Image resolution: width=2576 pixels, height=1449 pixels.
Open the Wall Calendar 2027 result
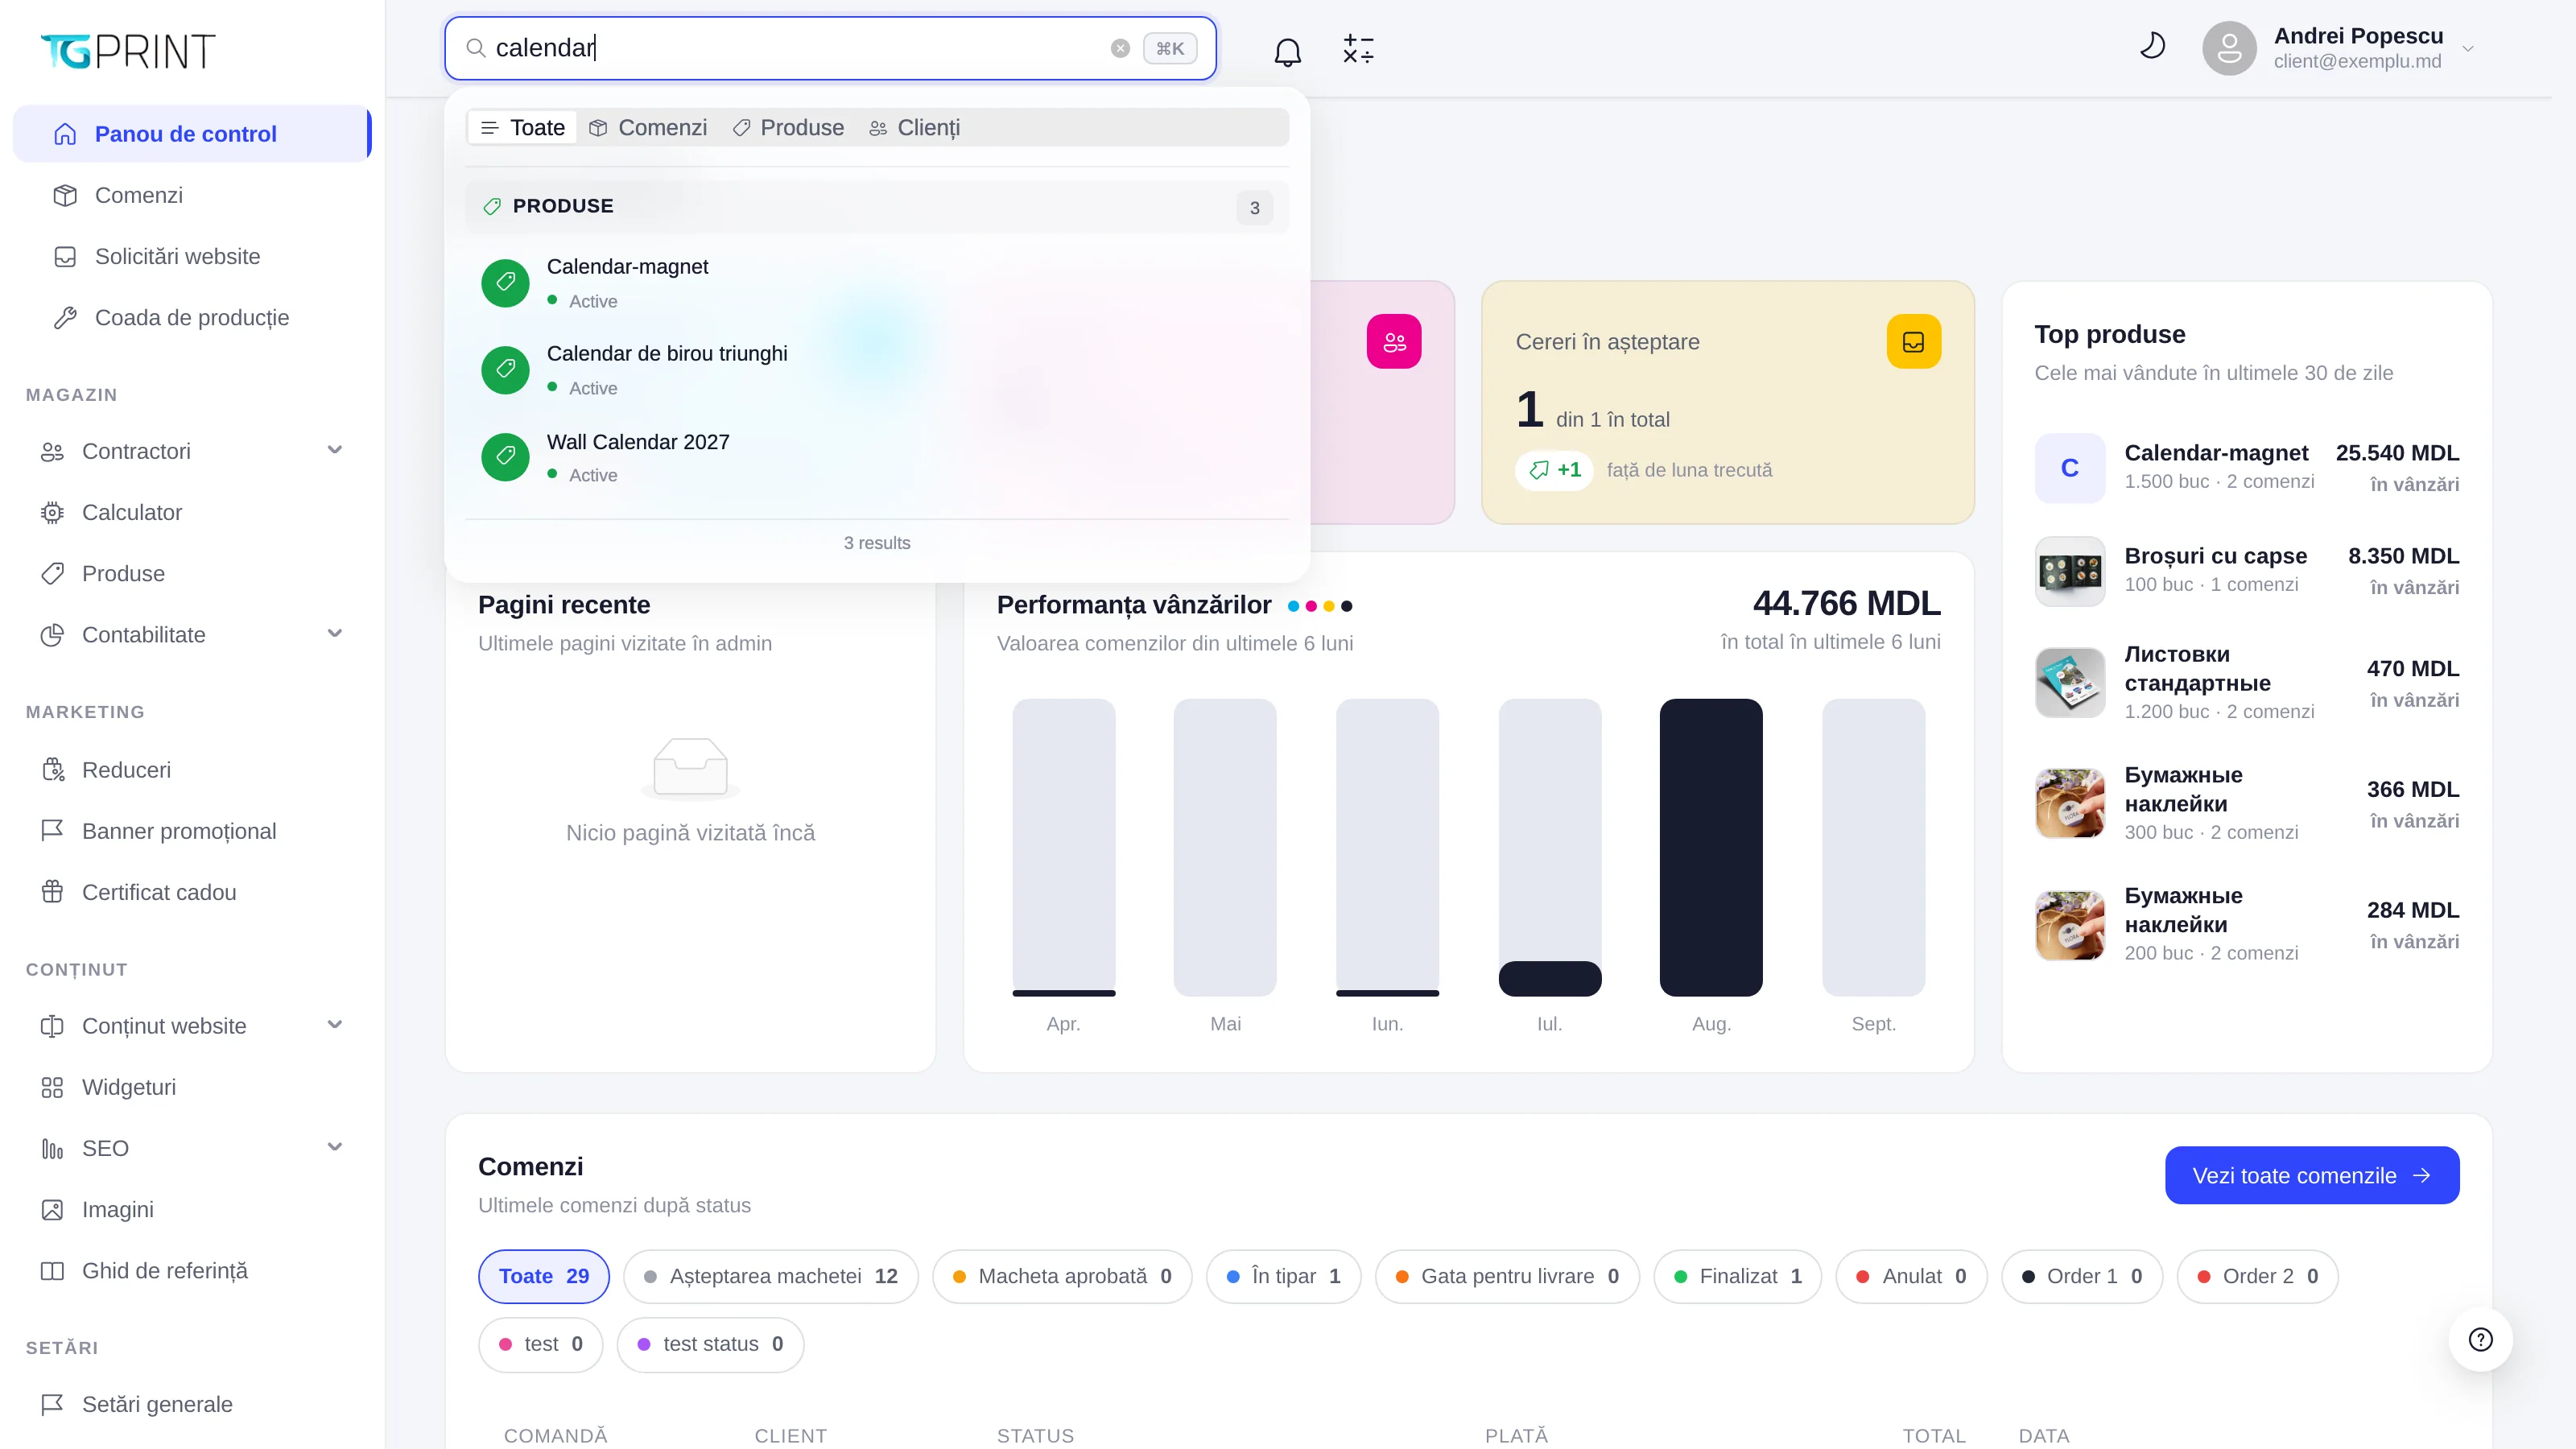(x=876, y=457)
